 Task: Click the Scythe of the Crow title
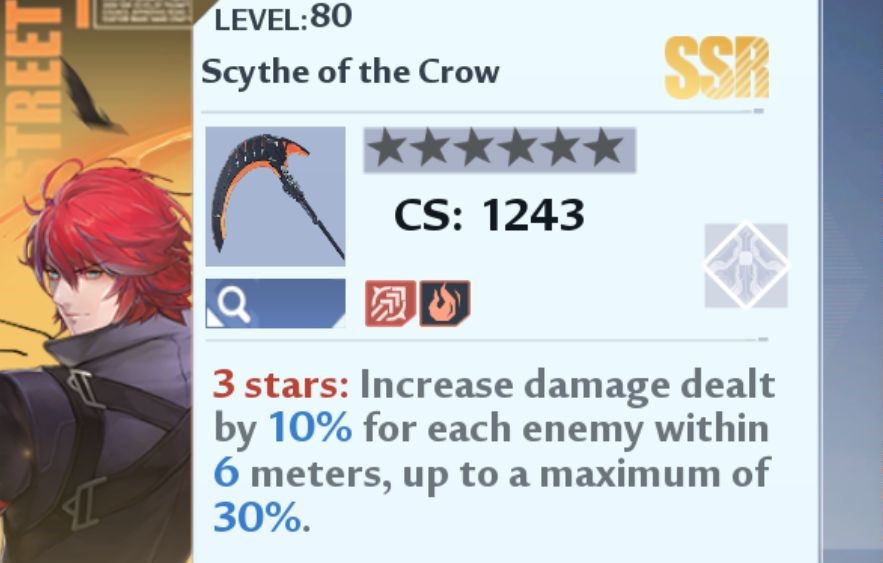350,73
